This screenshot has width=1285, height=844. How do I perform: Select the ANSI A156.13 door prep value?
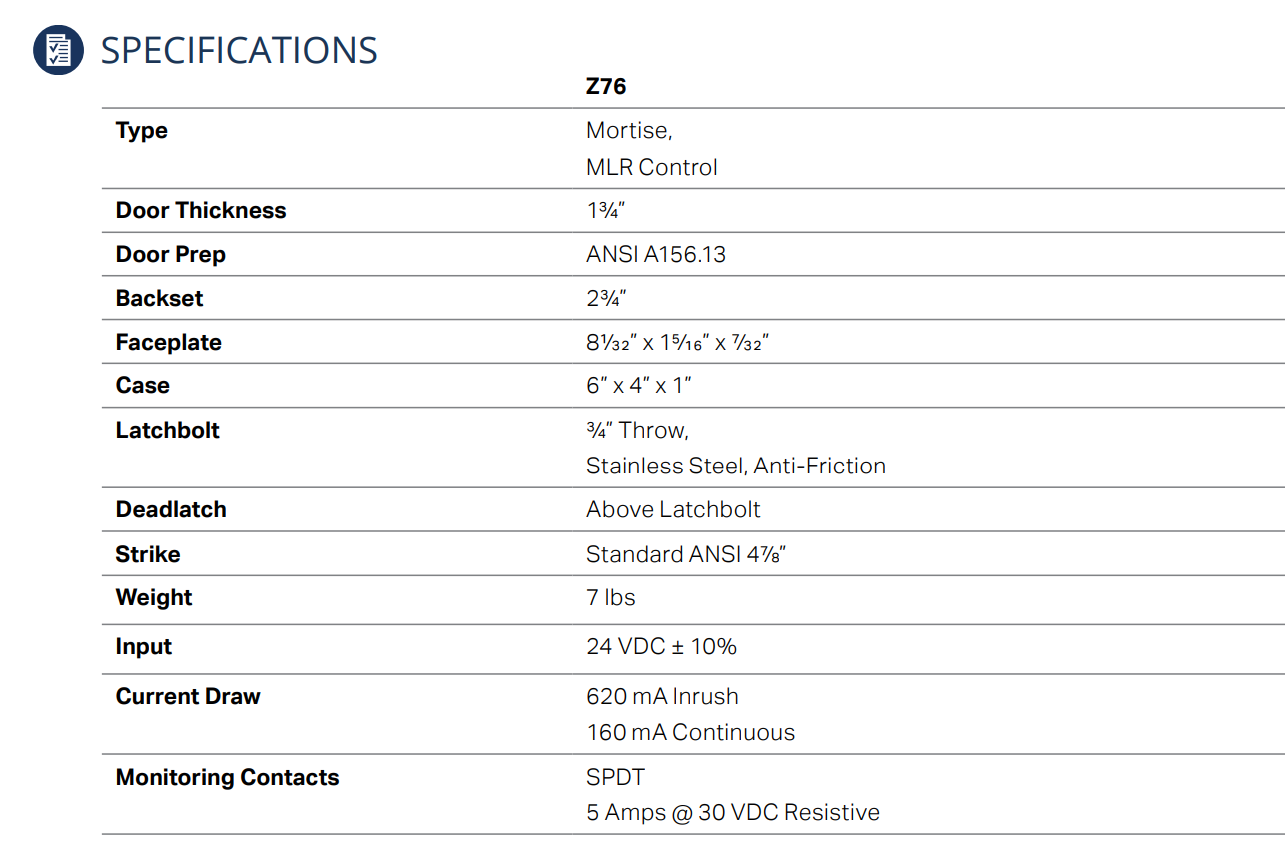[656, 254]
